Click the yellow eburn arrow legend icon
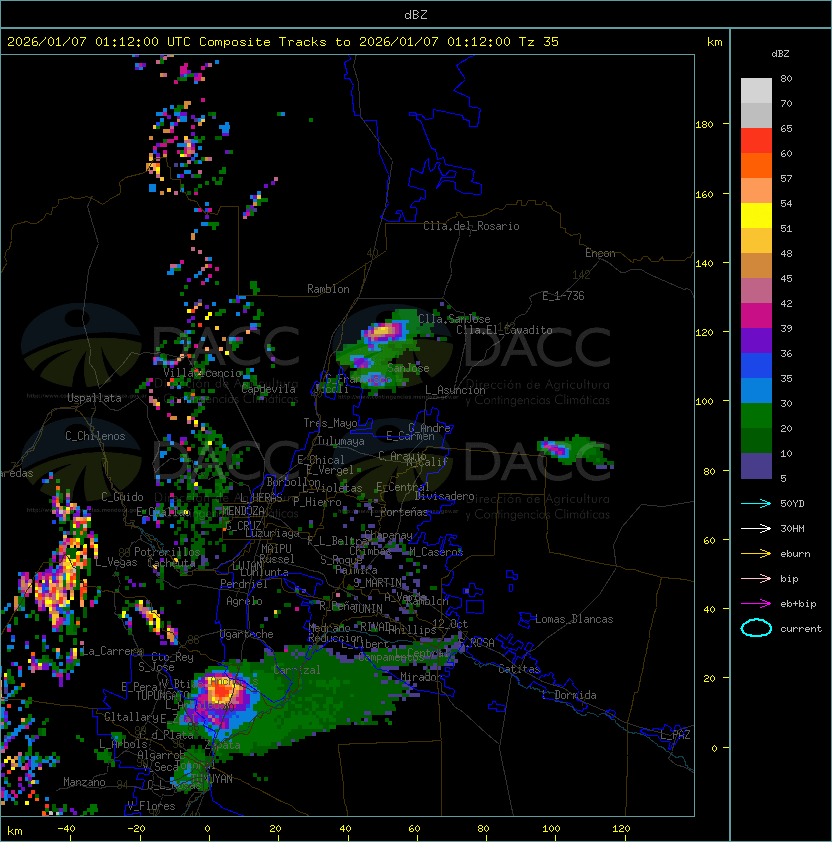832x842 pixels. pyautogui.click(x=756, y=554)
